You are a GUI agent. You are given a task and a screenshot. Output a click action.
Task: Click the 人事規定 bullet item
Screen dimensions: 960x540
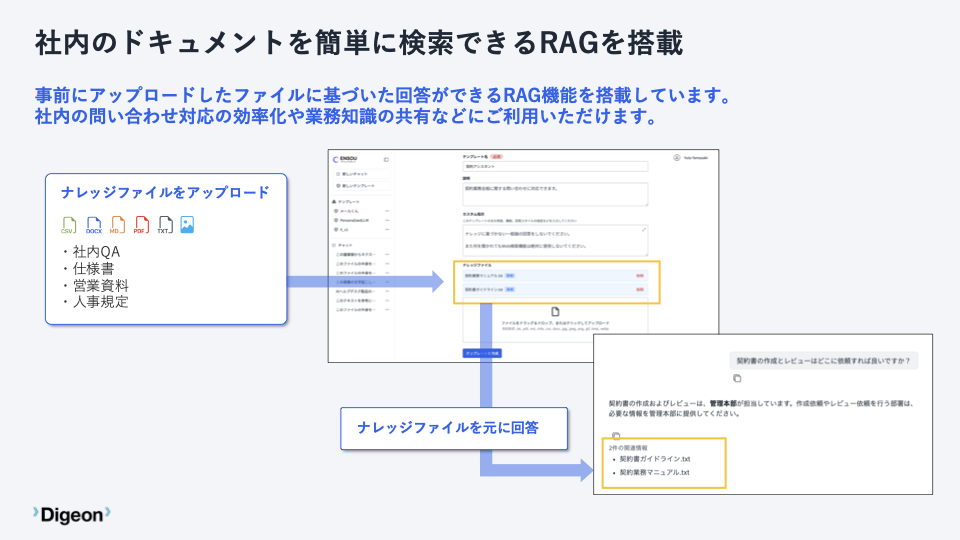(96, 302)
